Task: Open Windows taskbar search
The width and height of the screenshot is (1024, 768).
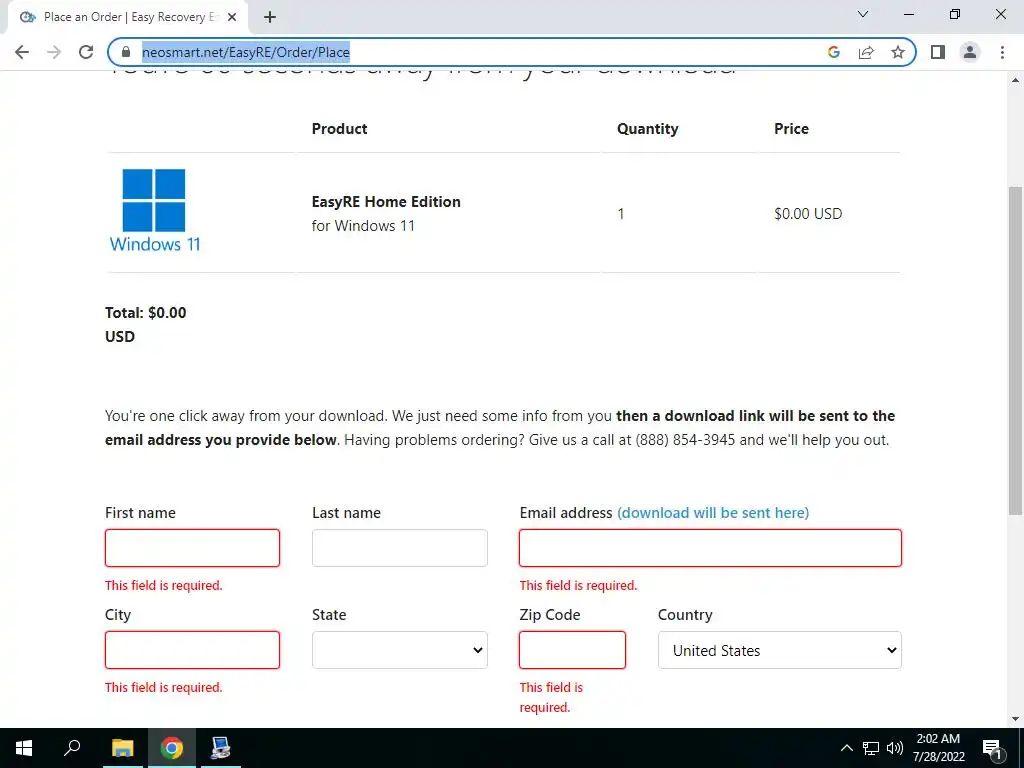Action: point(72,748)
